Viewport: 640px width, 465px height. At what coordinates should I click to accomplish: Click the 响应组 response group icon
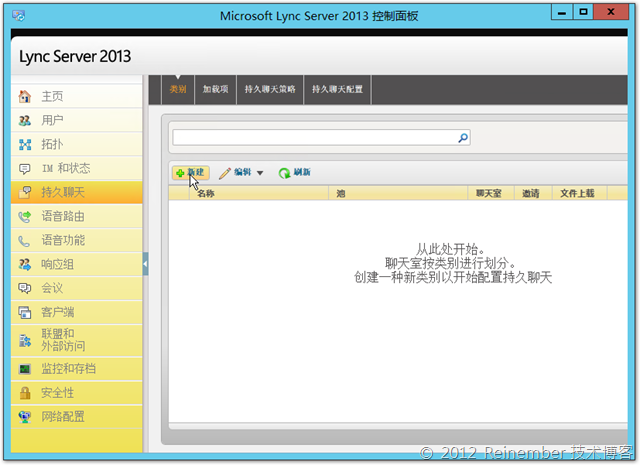coord(25,265)
